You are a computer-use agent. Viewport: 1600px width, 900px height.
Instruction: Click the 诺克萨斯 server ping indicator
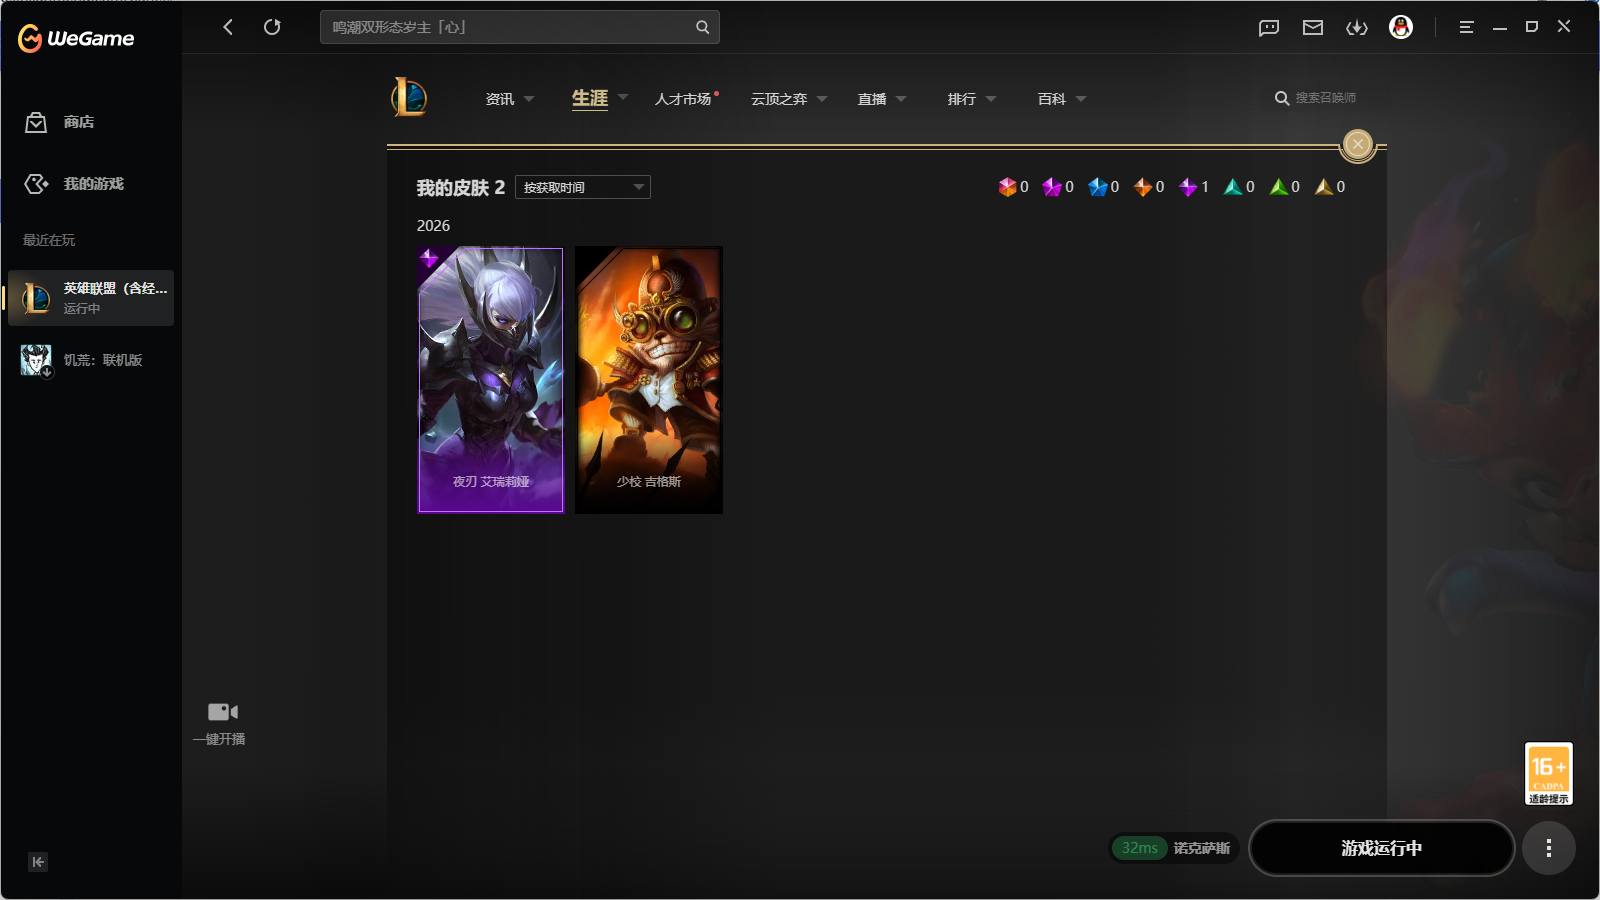point(1174,848)
